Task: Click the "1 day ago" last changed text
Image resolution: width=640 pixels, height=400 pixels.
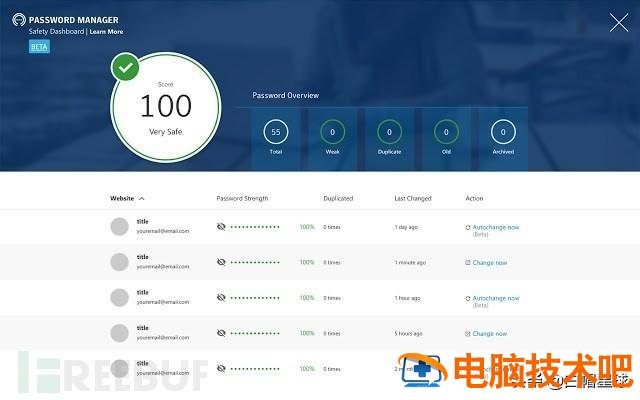Action: click(406, 227)
